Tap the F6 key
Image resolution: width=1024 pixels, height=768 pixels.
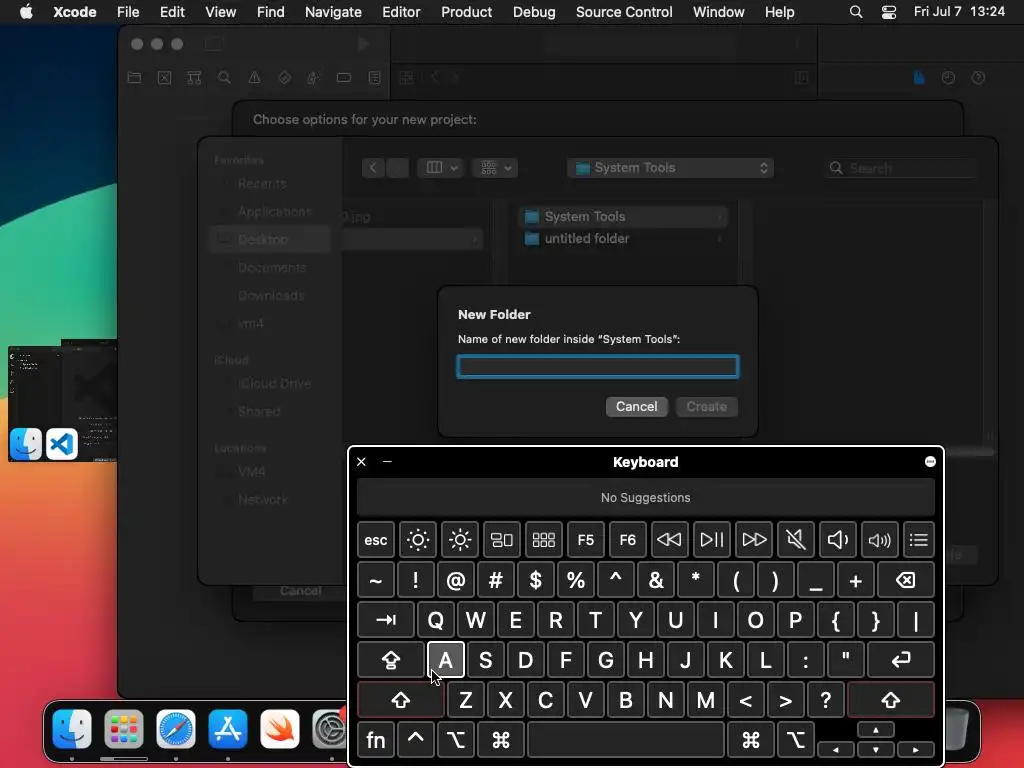click(x=628, y=540)
